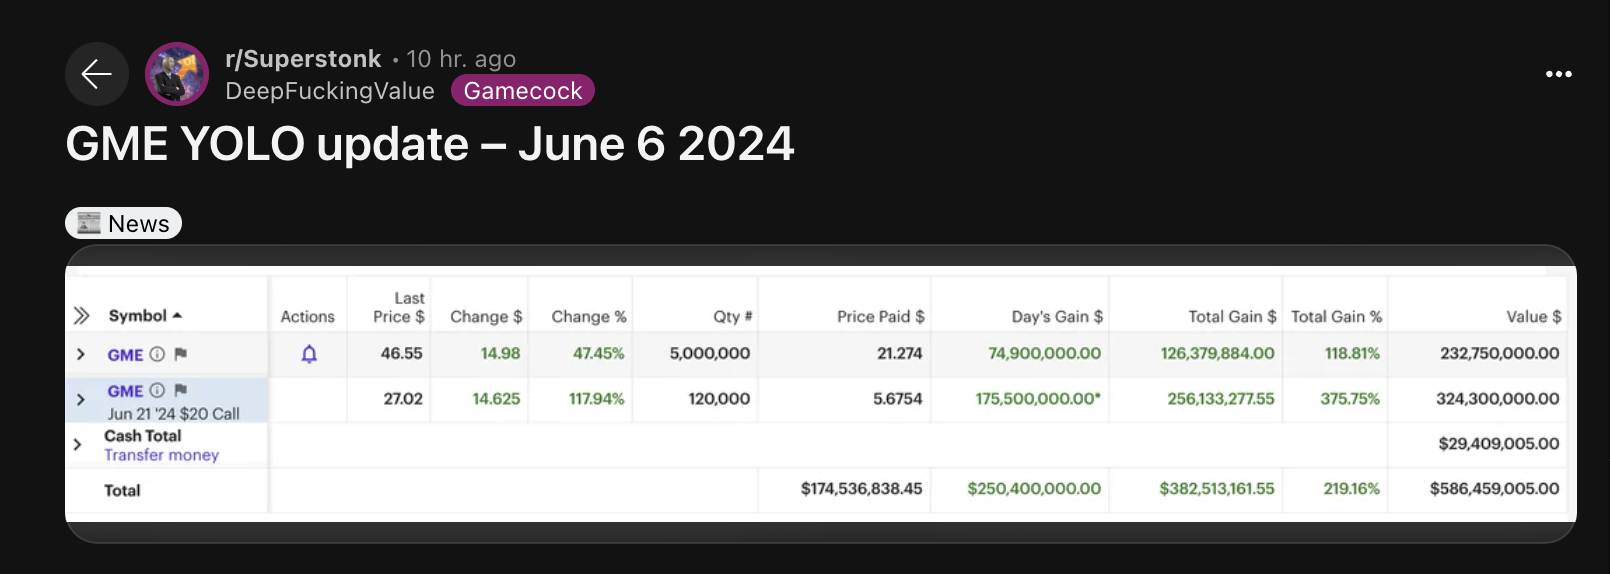Image resolution: width=1610 pixels, height=574 pixels.
Task: Click the alert bell for GME stock
Action: tap(309, 354)
